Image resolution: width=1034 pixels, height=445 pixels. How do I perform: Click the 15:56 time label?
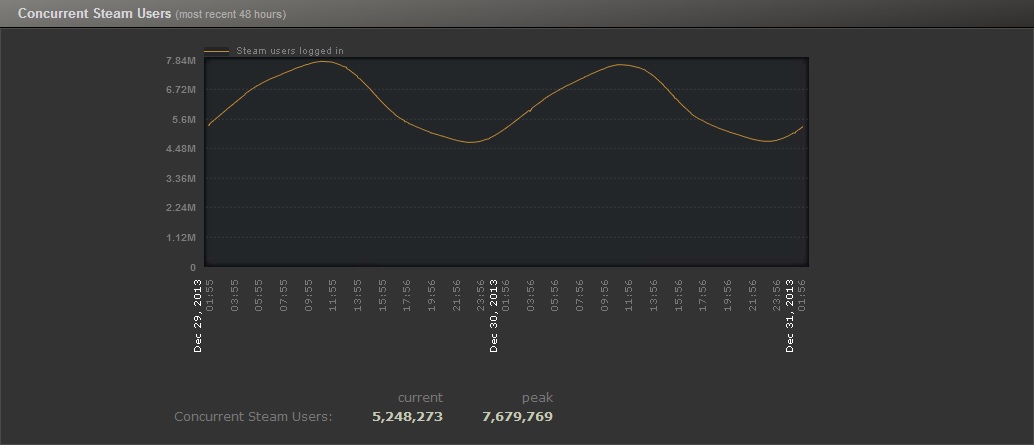point(679,294)
